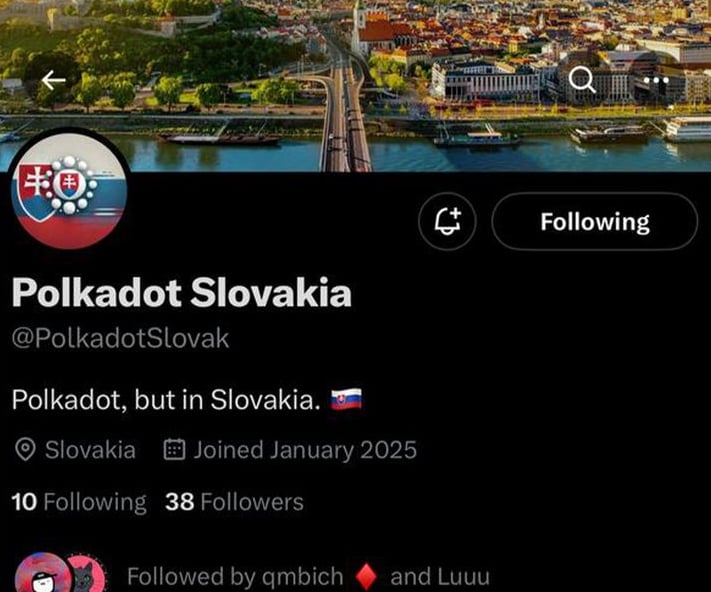Open Followed by qmbich and Luuu

coord(308,577)
